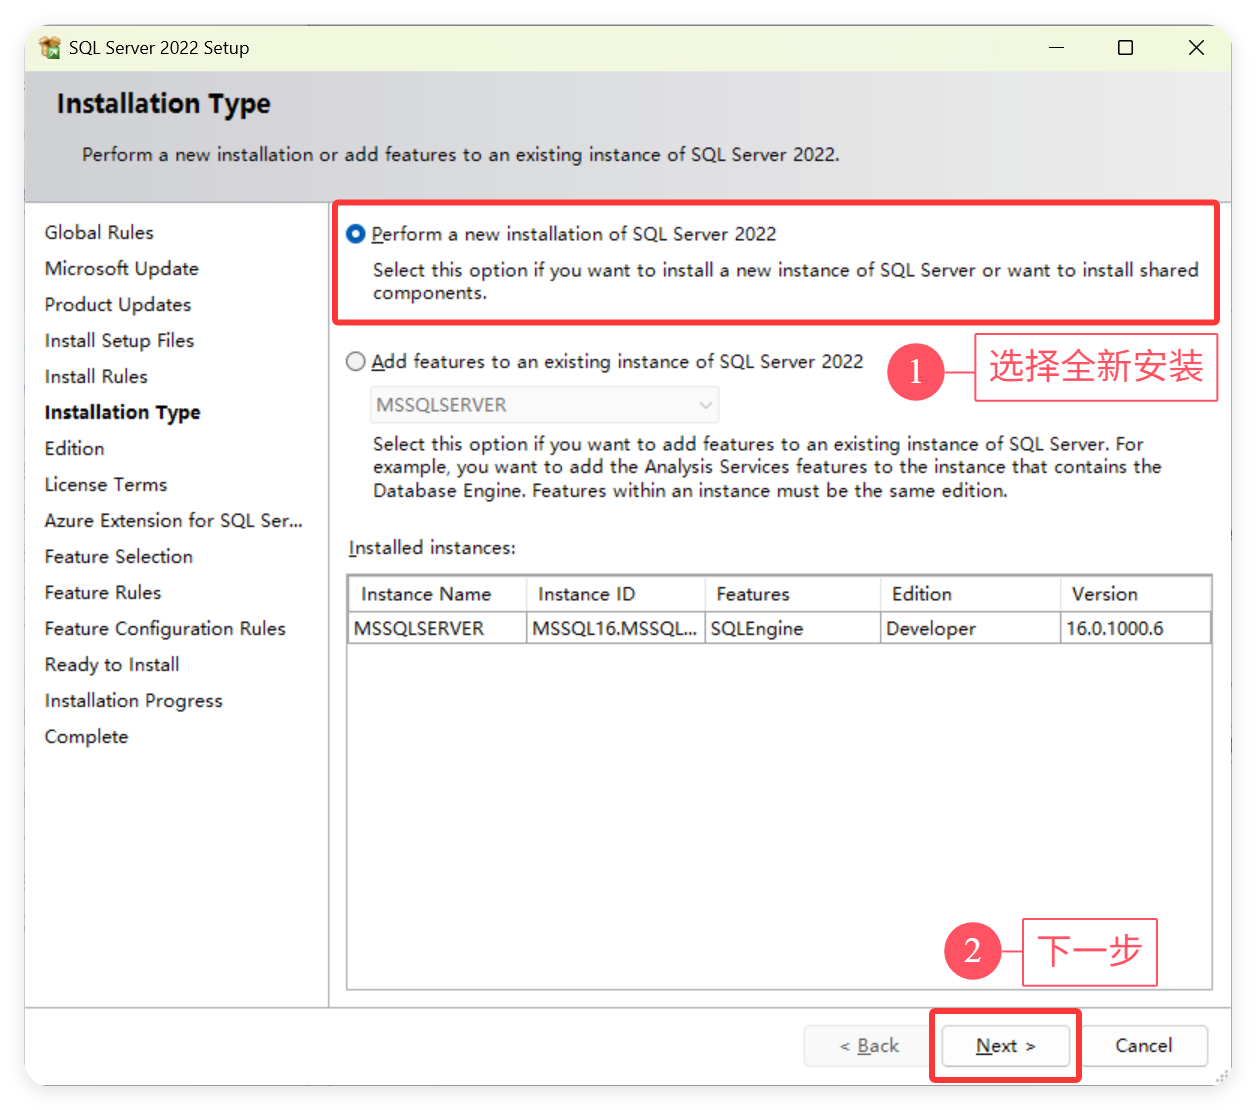
Task: Close the SQL Server 2022 Setup window
Action: [x=1196, y=47]
